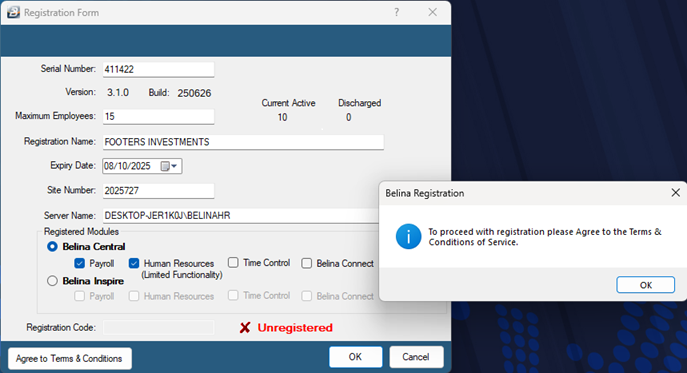Check Payroll under Belina Inspire

pos(79,296)
